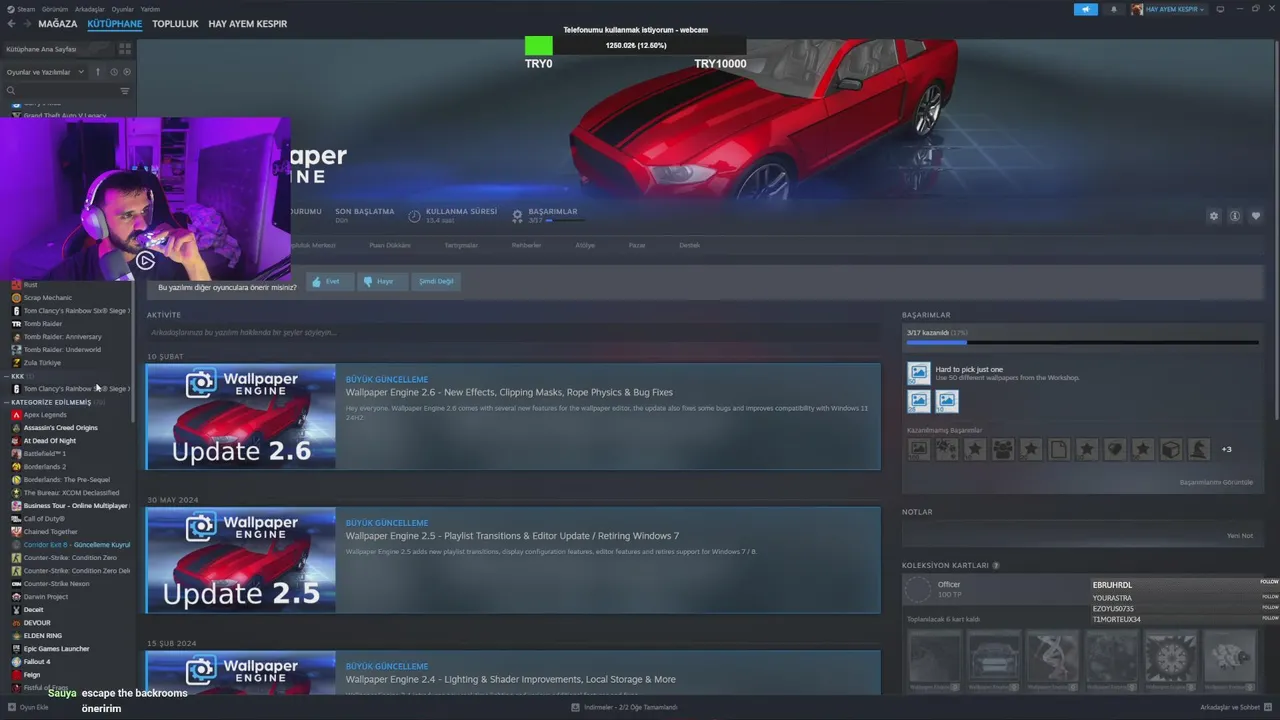Open the Steam menu
1280x720 pixels.
pyautogui.click(x=22, y=9)
